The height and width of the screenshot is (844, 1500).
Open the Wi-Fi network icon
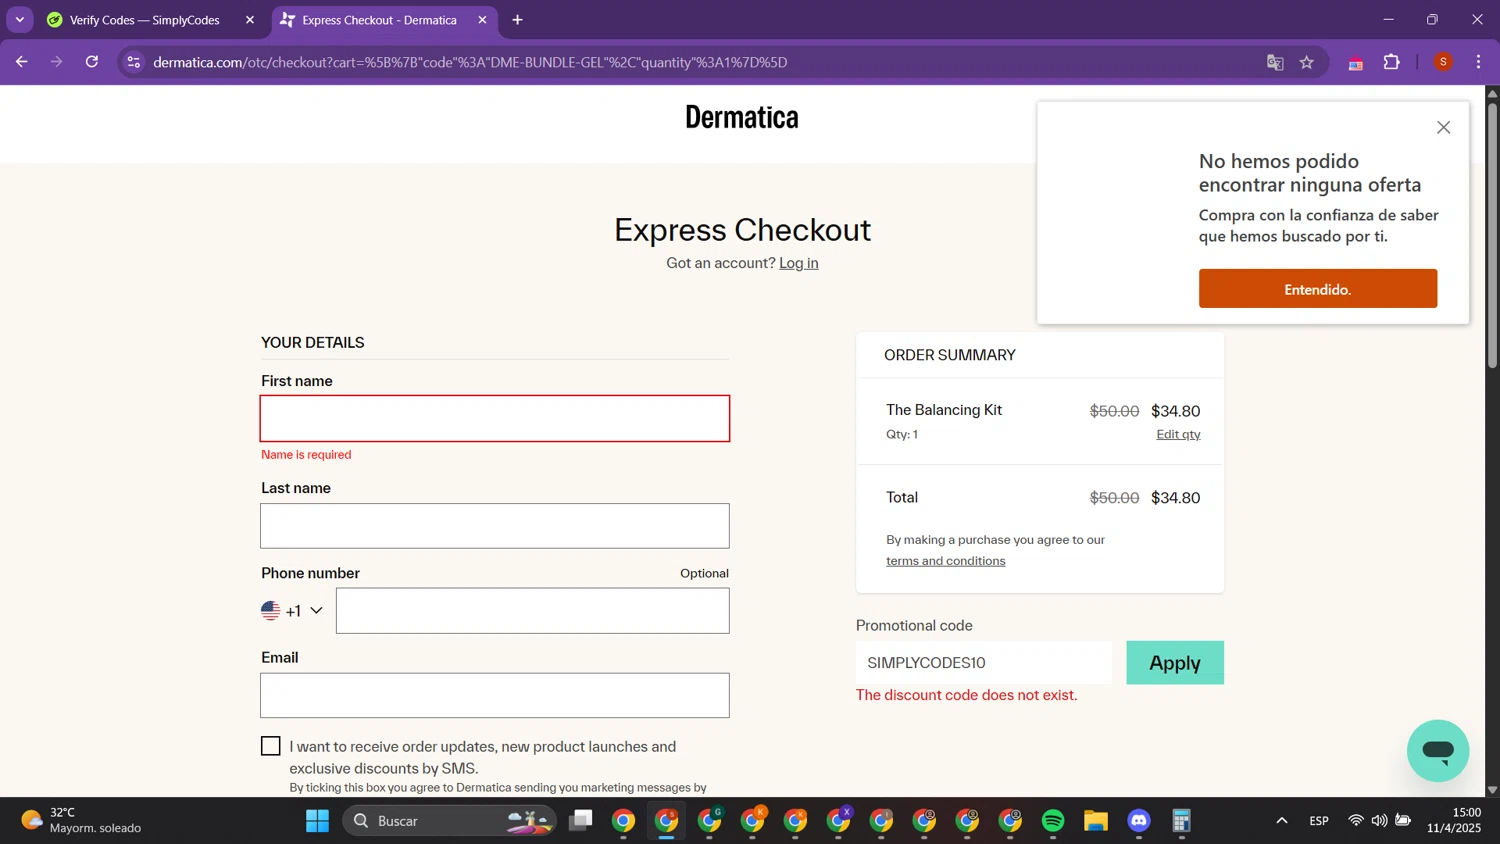click(x=1356, y=821)
